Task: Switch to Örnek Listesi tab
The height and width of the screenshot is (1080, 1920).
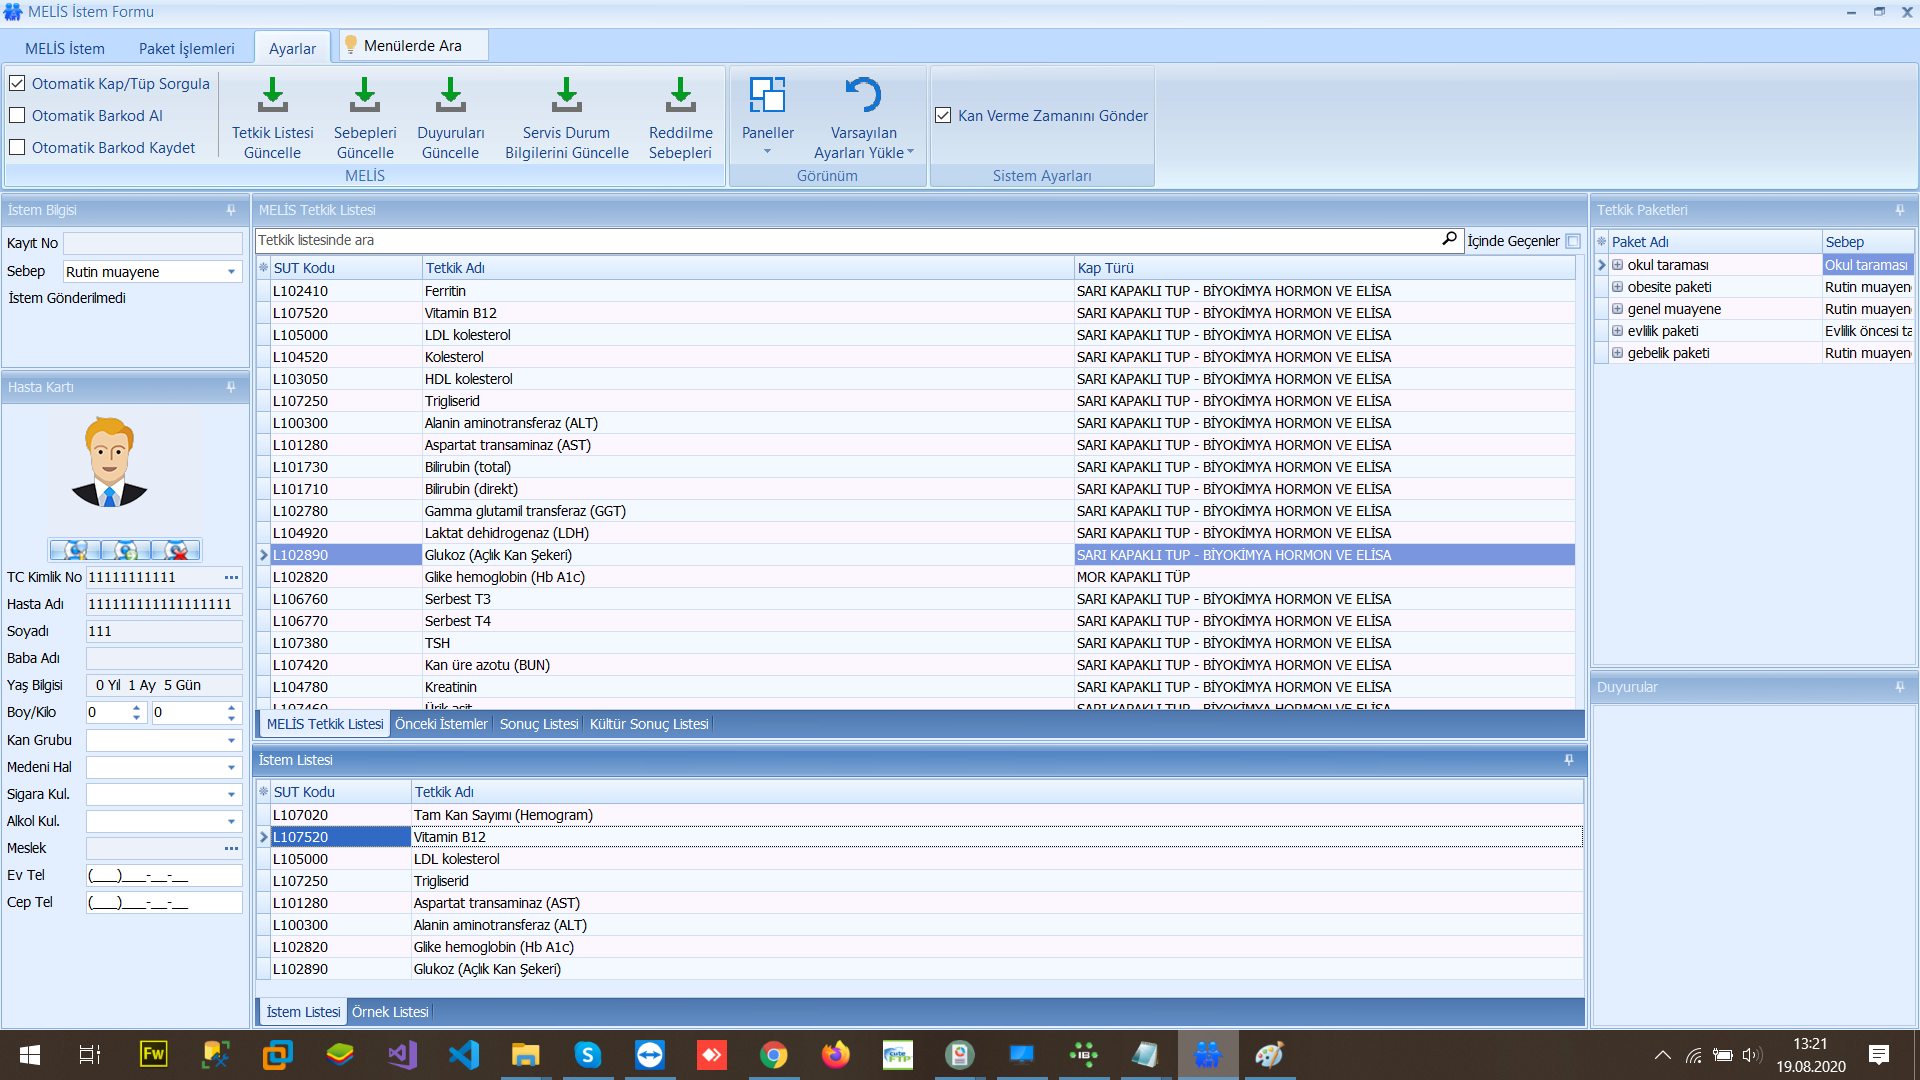Action: tap(390, 1012)
